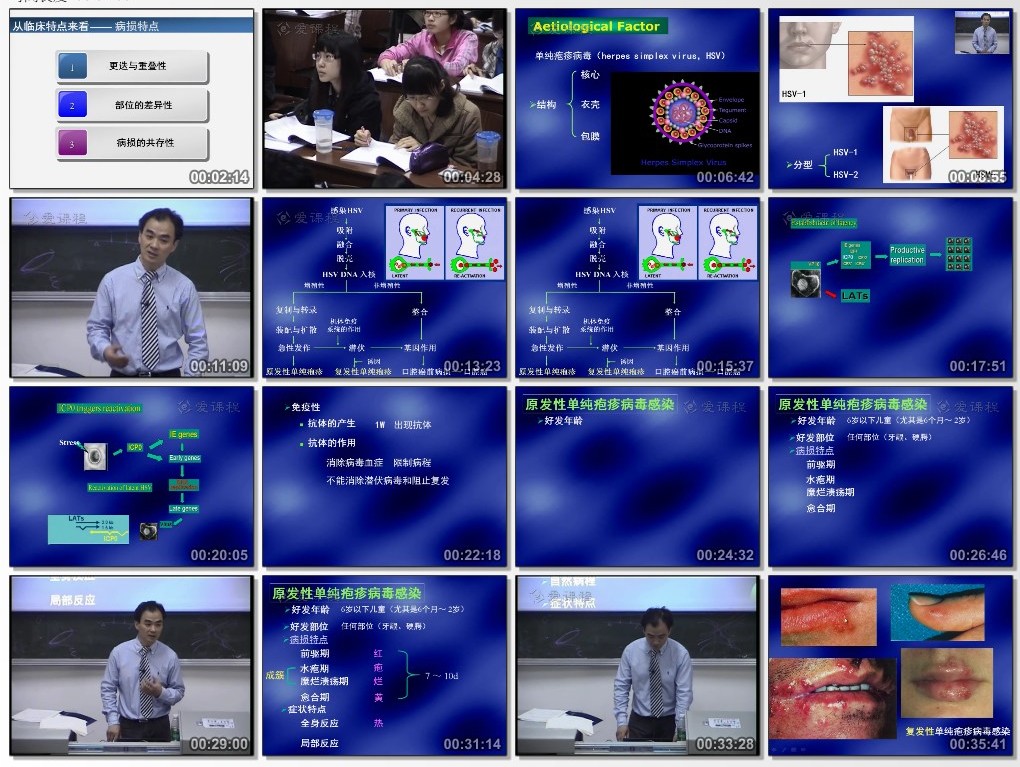The width and height of the screenshot is (1020, 767).
Task: Click the Herpes Simplex Virus diagram image
Action: point(684,120)
